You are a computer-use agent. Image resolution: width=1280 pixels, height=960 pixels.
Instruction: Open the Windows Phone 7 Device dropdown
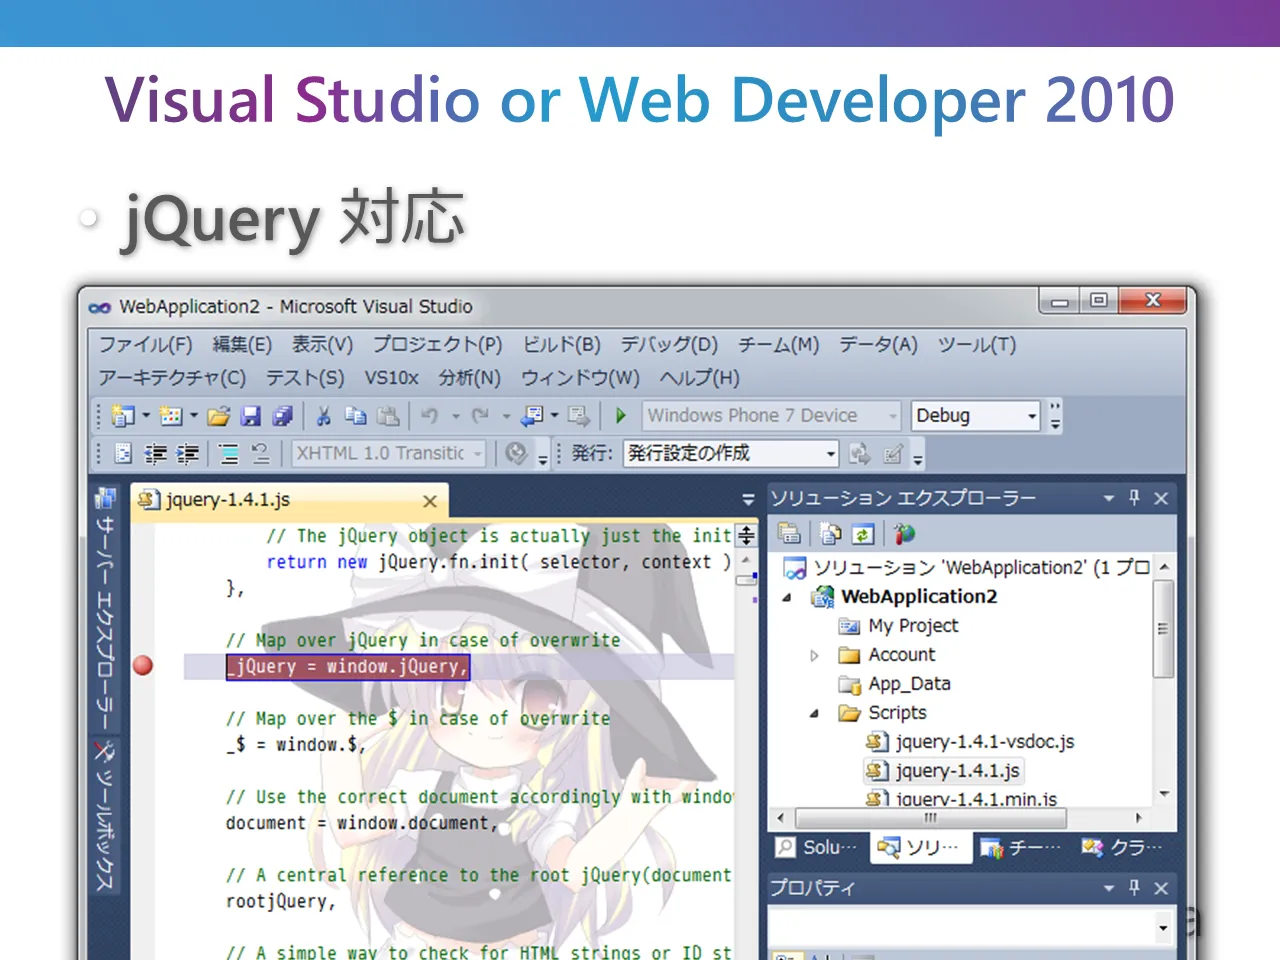[x=893, y=415]
